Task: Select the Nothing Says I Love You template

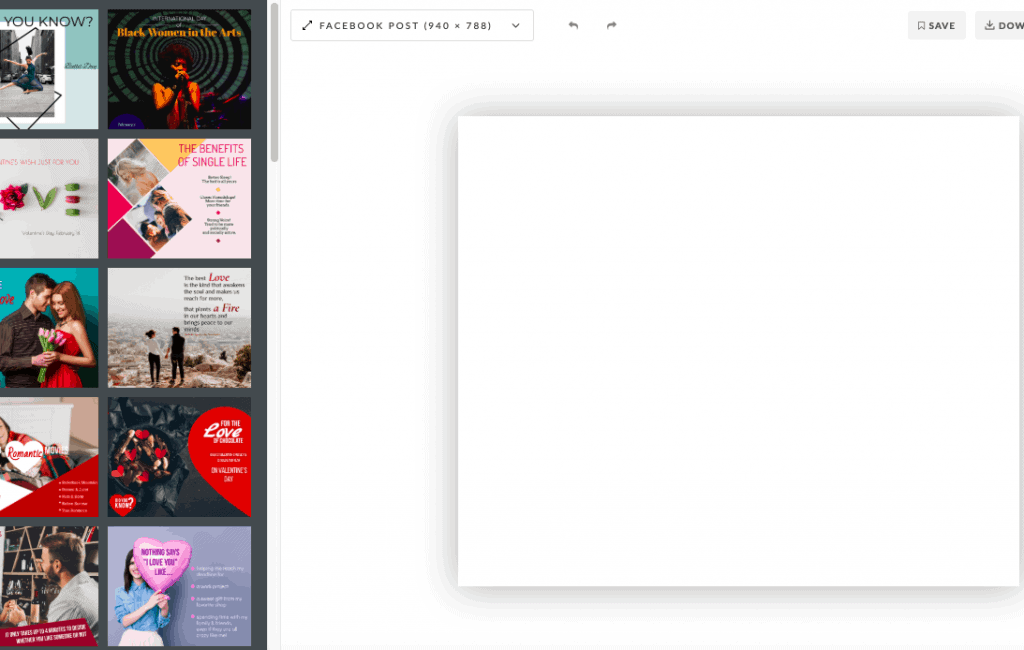Action: [x=180, y=587]
